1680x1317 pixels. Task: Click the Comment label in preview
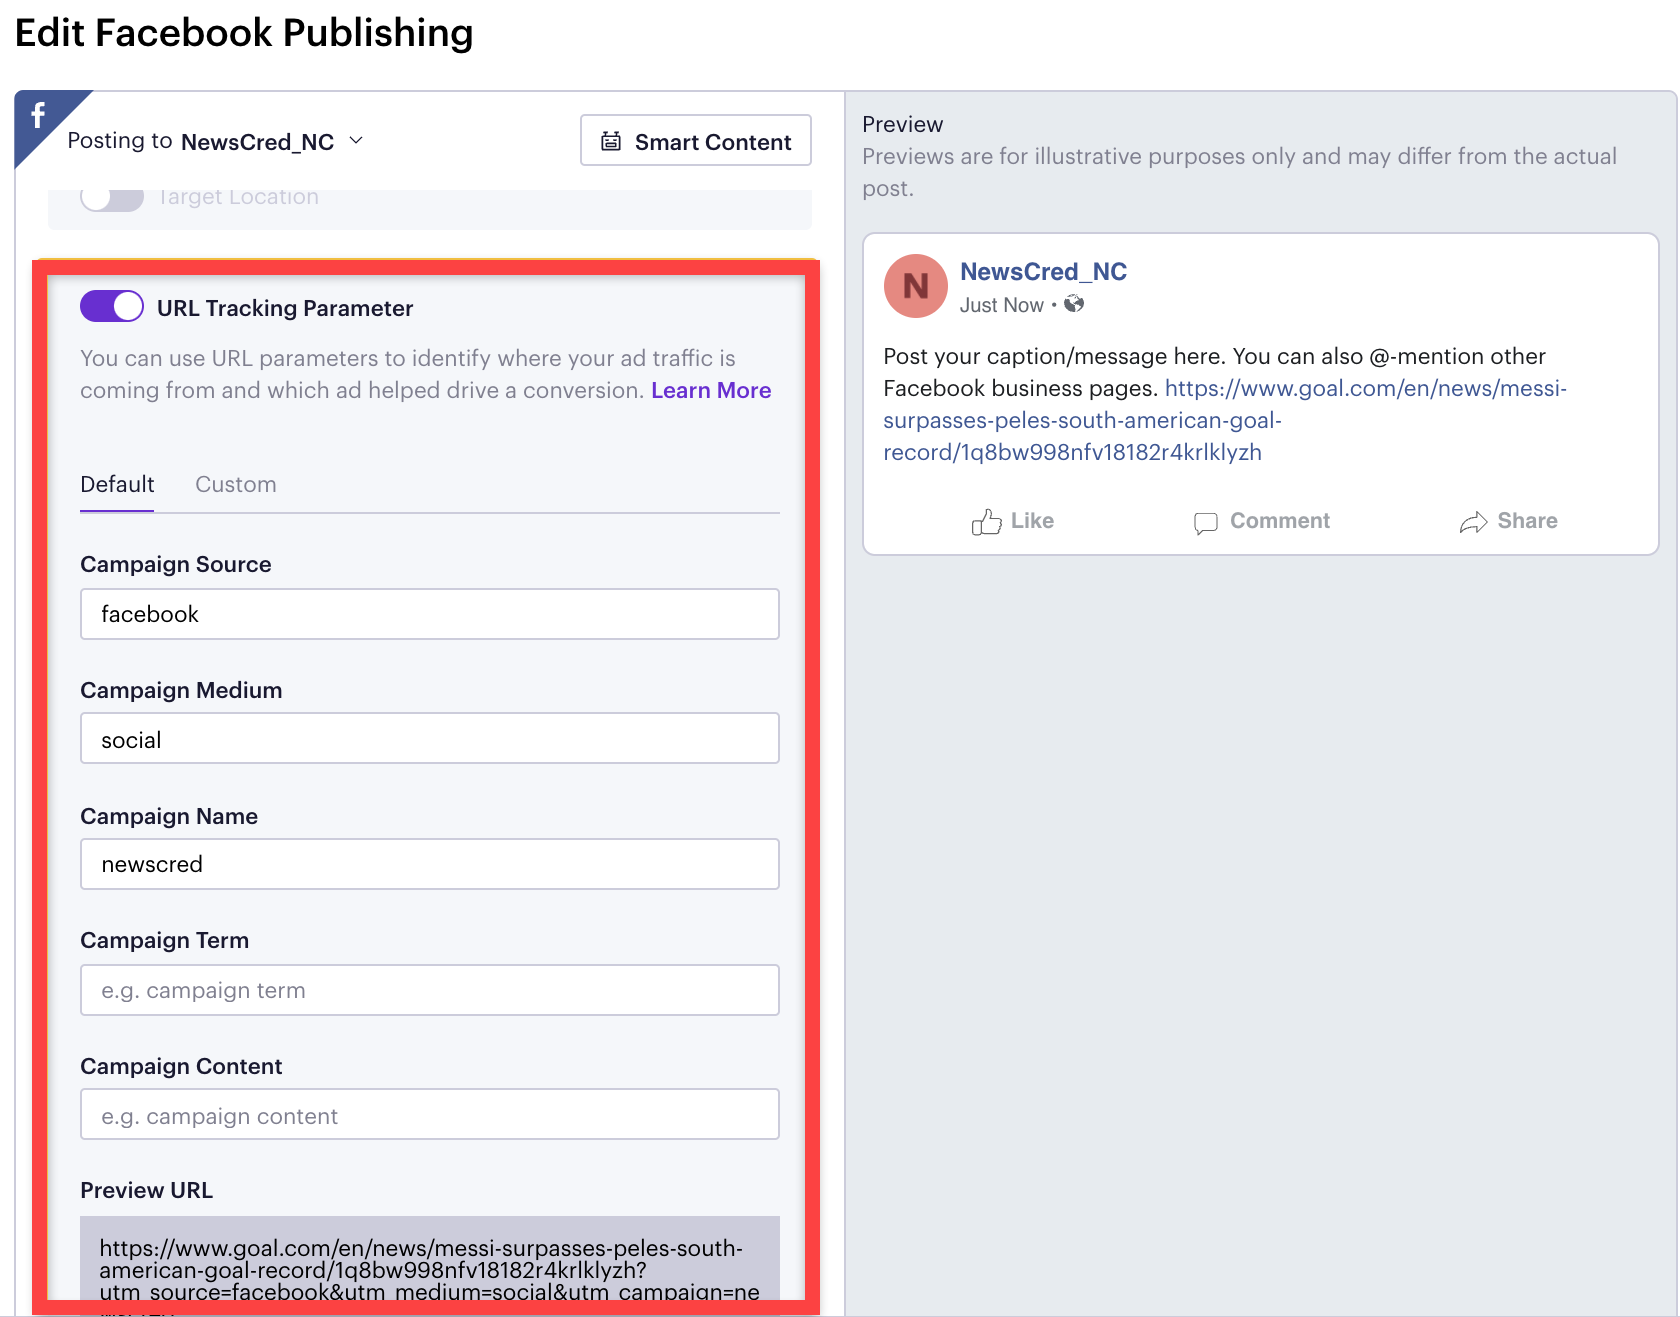pos(1280,521)
